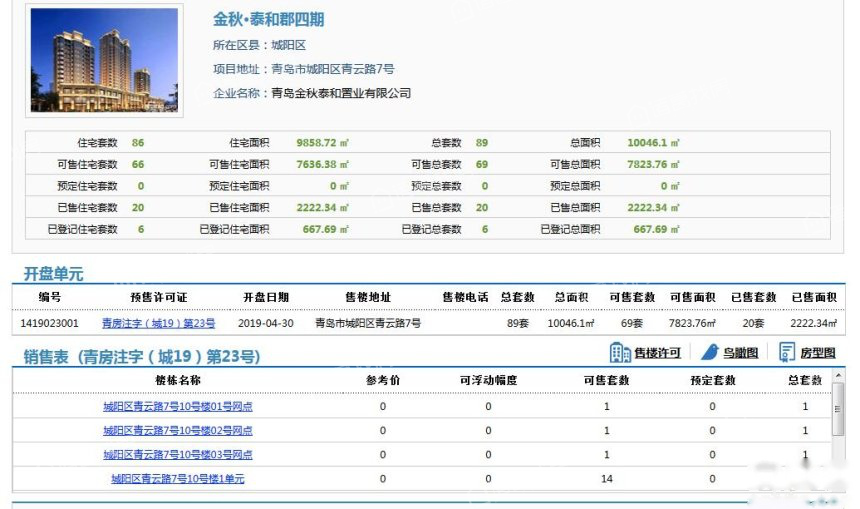Screen dimensions: 860x509
Task: Click the 可售住宅套数 value 66
Action: (138, 165)
